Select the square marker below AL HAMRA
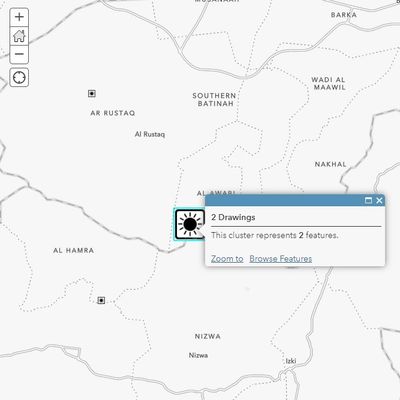This screenshot has width=400, height=400. (101, 300)
